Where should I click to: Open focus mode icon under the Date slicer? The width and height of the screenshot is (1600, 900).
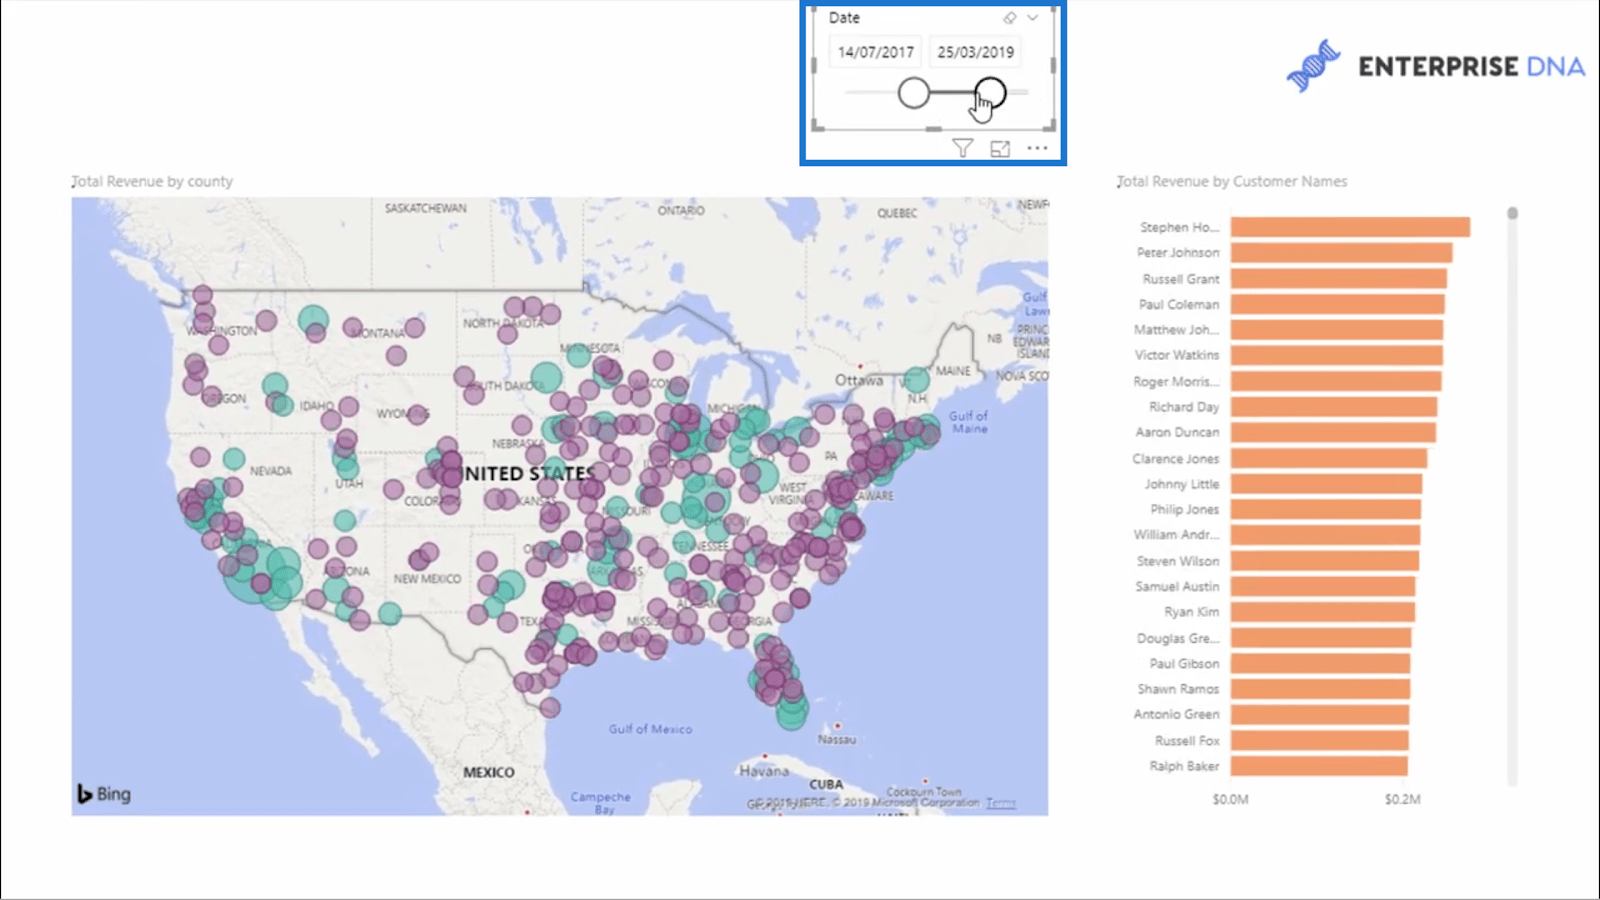(1000, 148)
